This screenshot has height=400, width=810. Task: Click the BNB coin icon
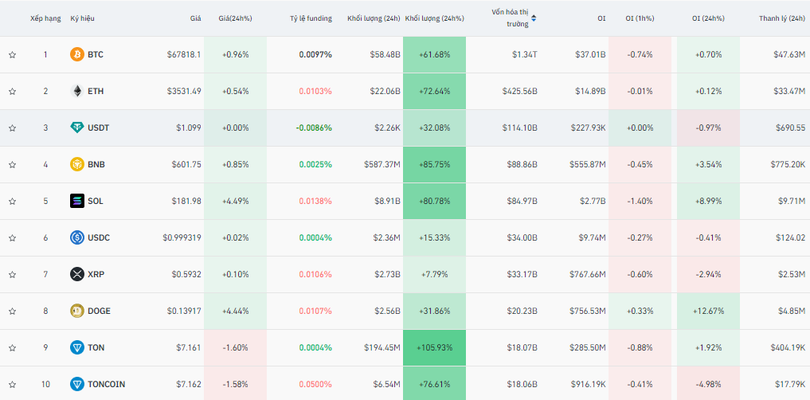click(x=77, y=164)
